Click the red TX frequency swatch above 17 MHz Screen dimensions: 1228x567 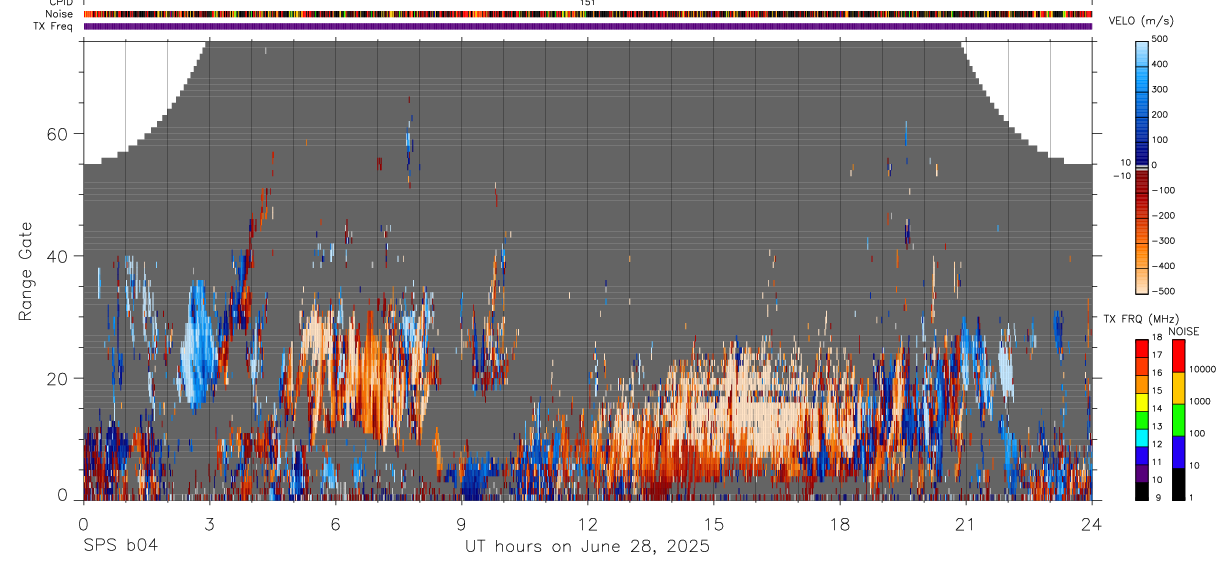tap(1142, 347)
